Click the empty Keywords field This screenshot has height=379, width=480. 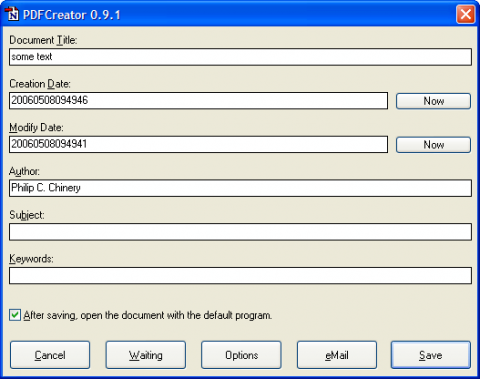point(240,275)
